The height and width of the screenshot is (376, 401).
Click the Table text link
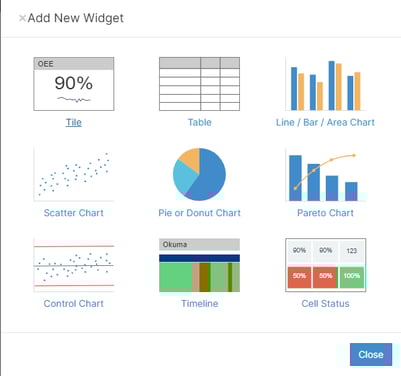[199, 122]
